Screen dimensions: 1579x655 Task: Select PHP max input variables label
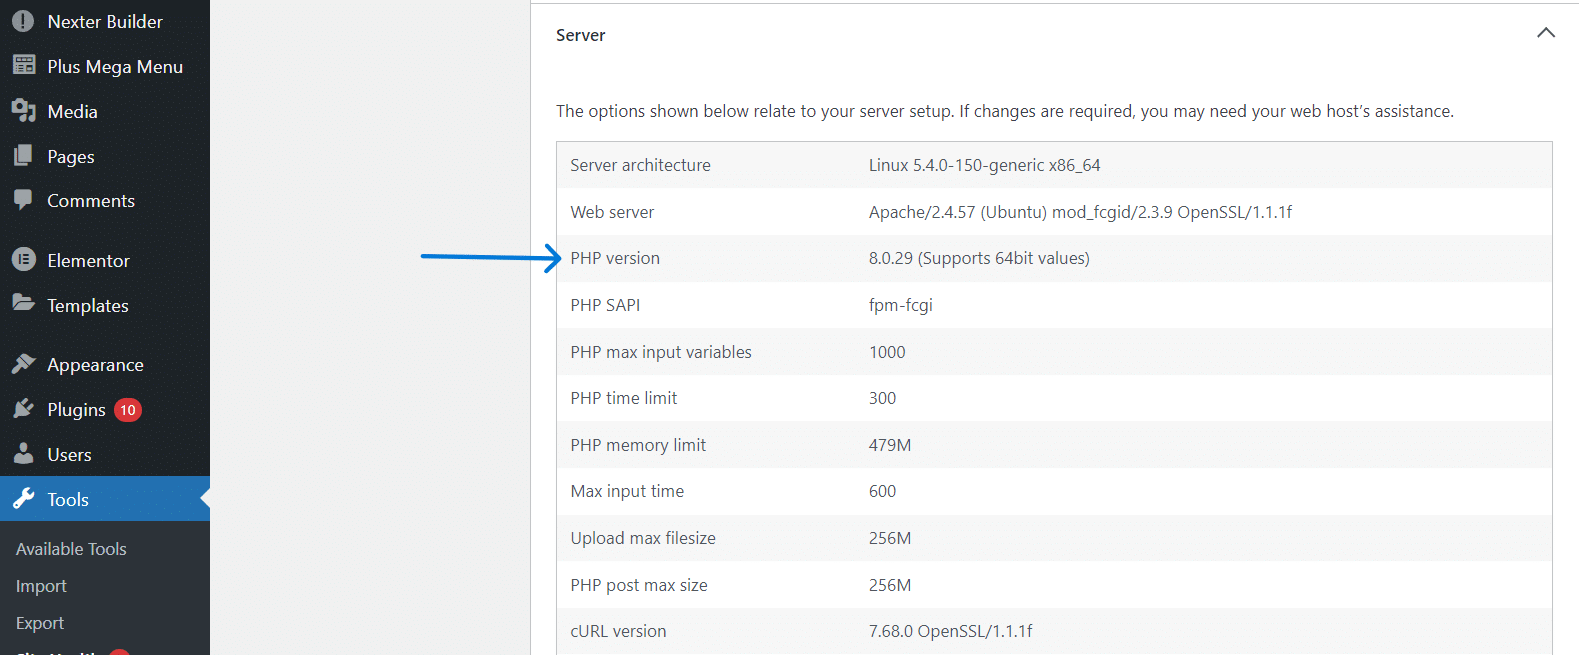click(x=661, y=352)
